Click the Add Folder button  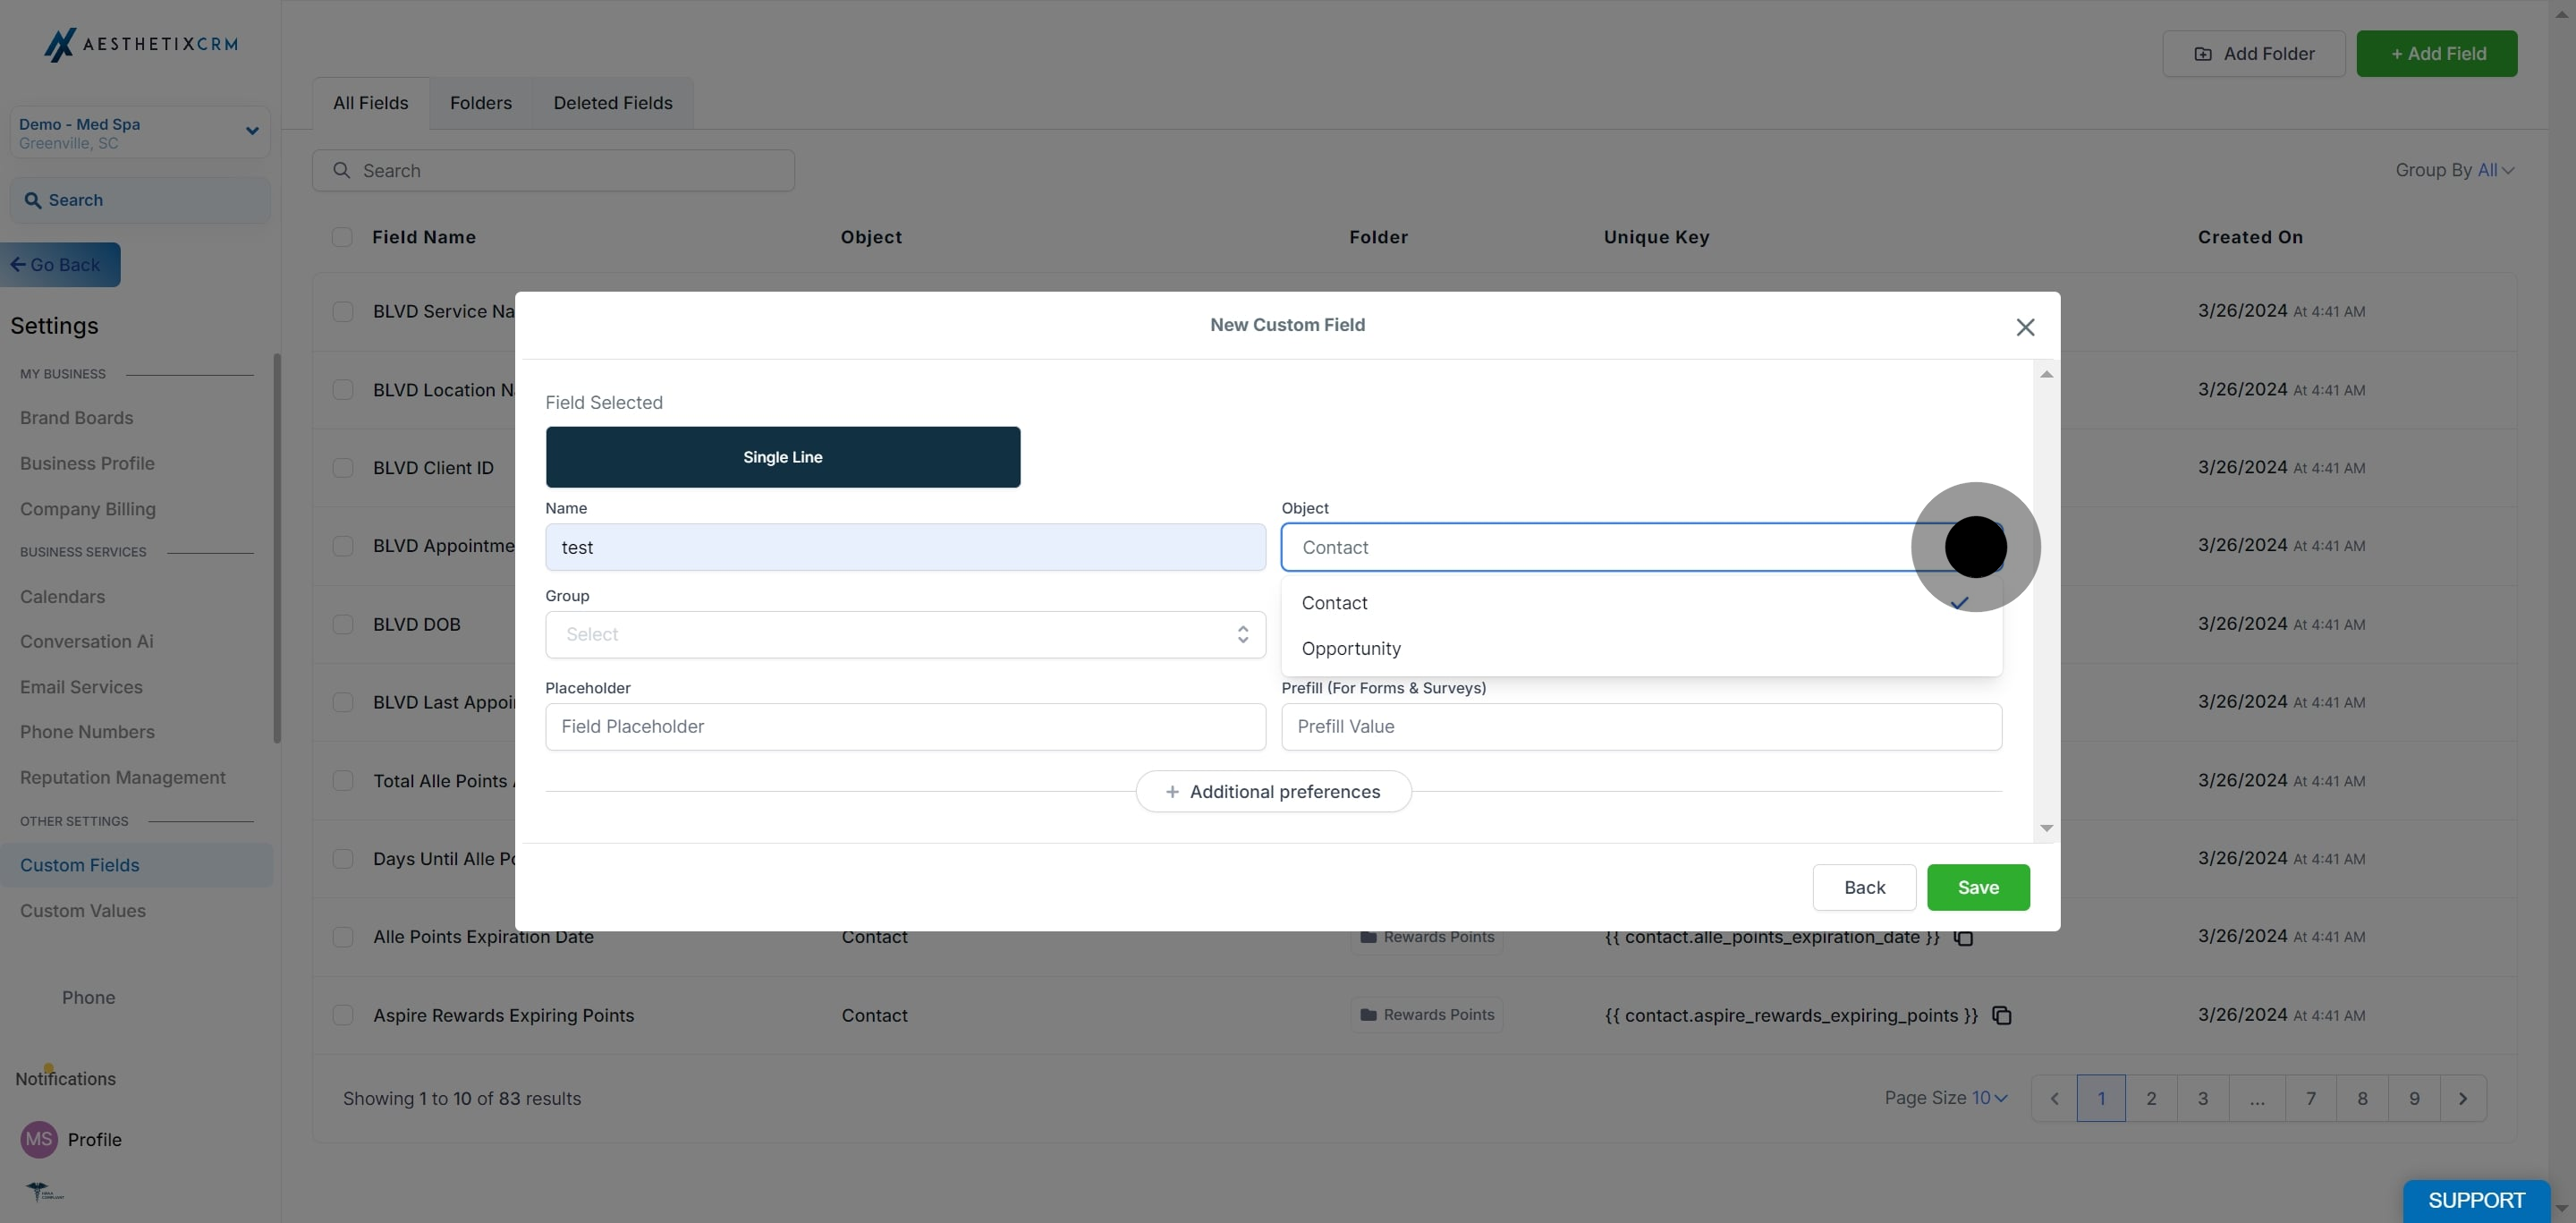click(2253, 54)
